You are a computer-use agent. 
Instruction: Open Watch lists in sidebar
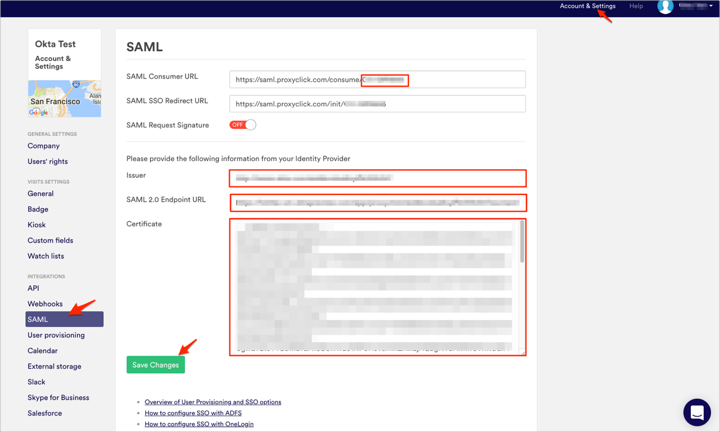[46, 256]
